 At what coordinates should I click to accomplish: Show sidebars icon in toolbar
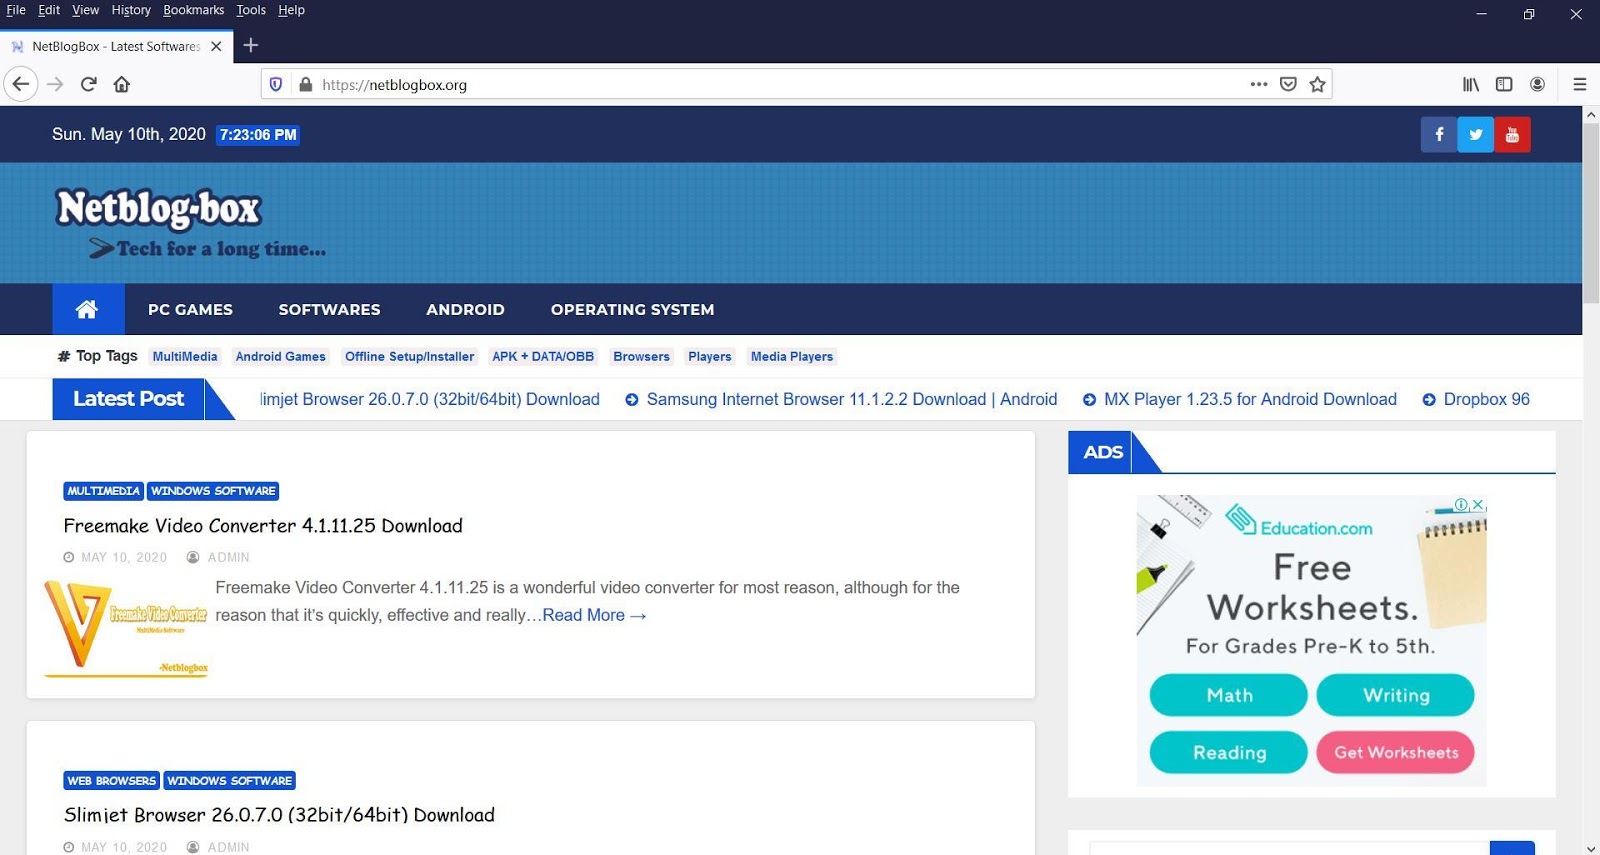1504,84
